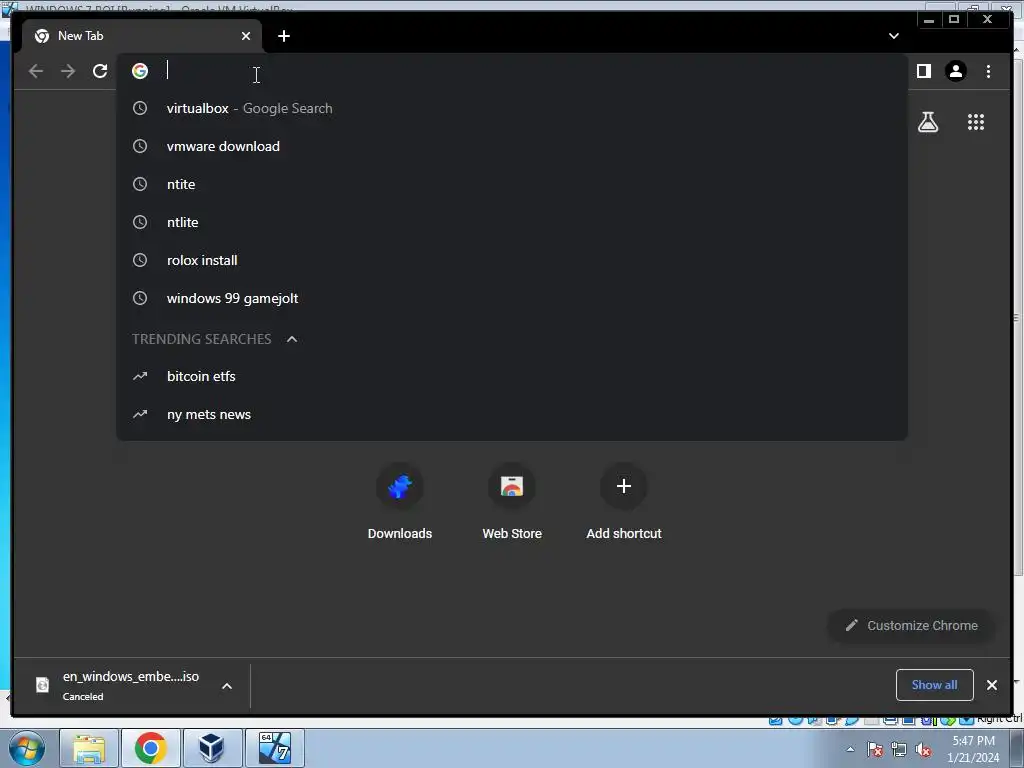Choose windows 99 gamejolt suggestion
Image resolution: width=1024 pixels, height=768 pixels.
[512, 298]
